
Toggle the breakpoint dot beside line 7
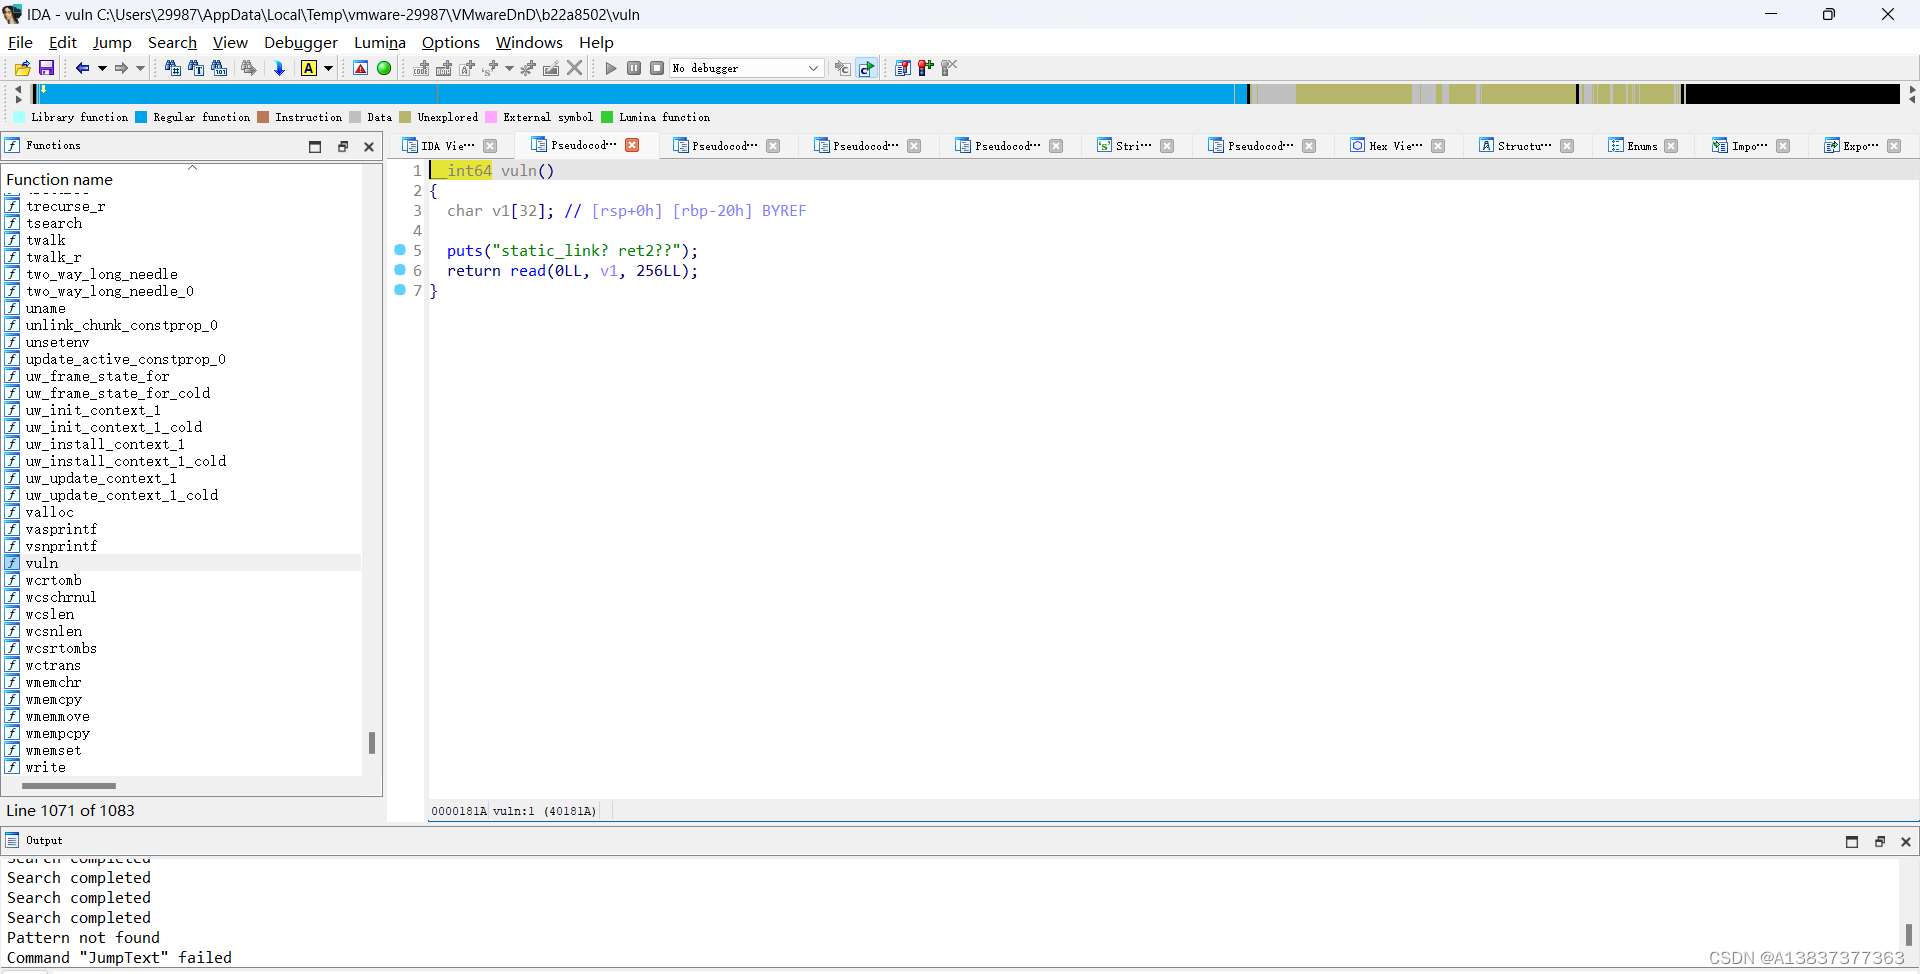401,290
